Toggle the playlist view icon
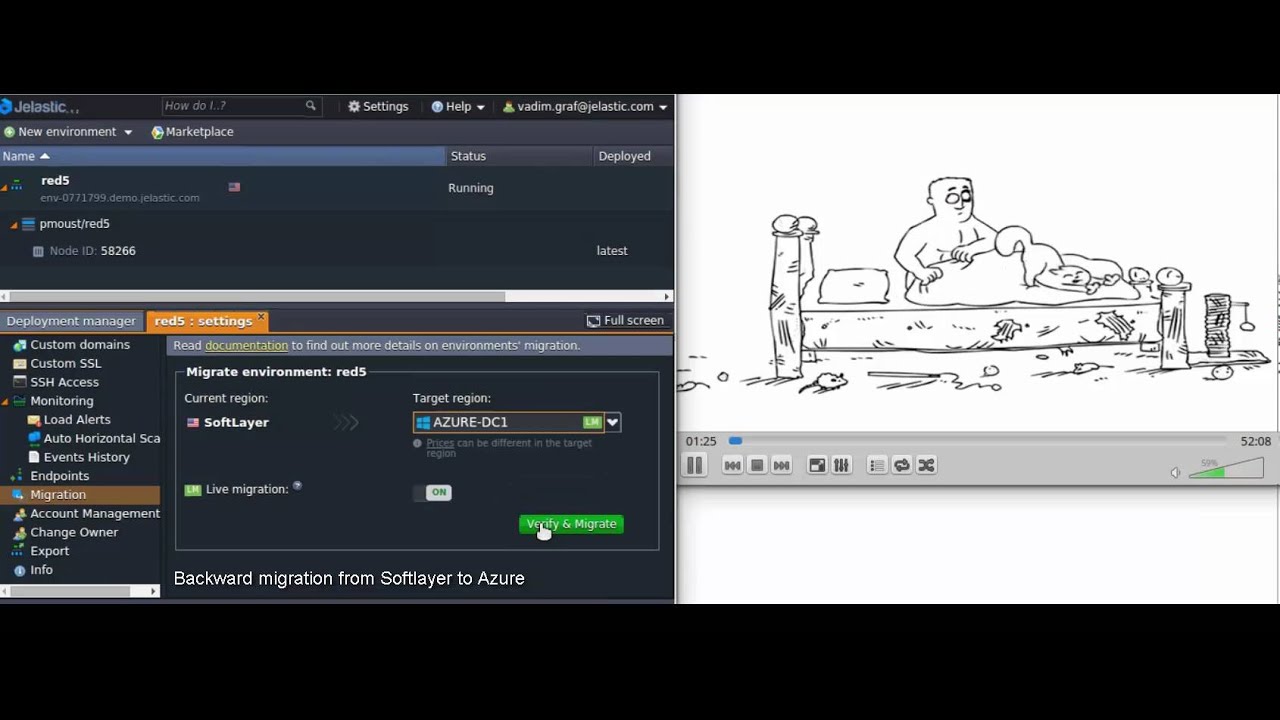Image resolution: width=1280 pixels, height=720 pixels. 877,465
